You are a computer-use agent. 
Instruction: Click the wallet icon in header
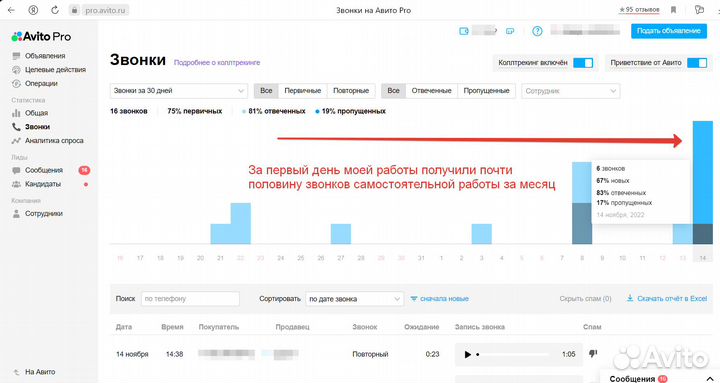pos(464,31)
